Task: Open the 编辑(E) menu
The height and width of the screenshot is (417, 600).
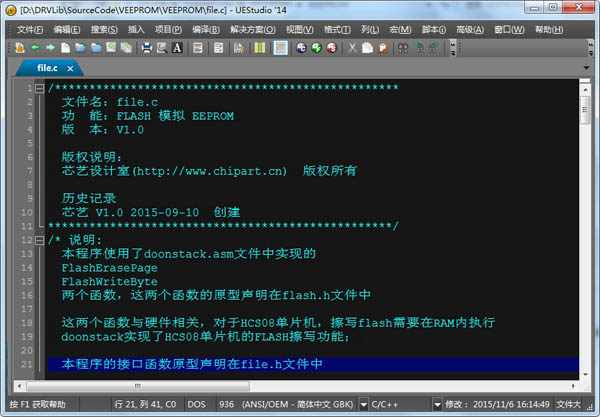Action: 67,29
